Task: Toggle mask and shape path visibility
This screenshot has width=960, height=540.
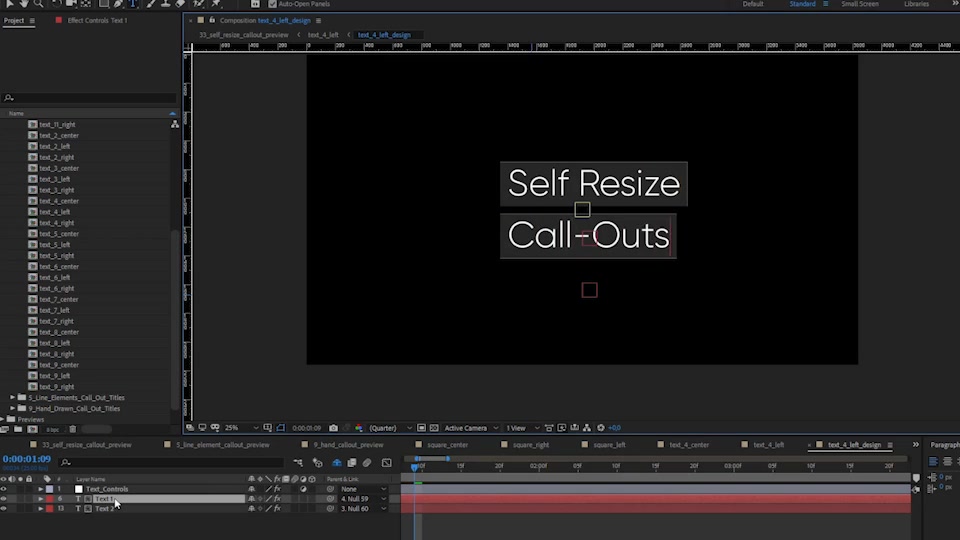Action: [x=280, y=428]
